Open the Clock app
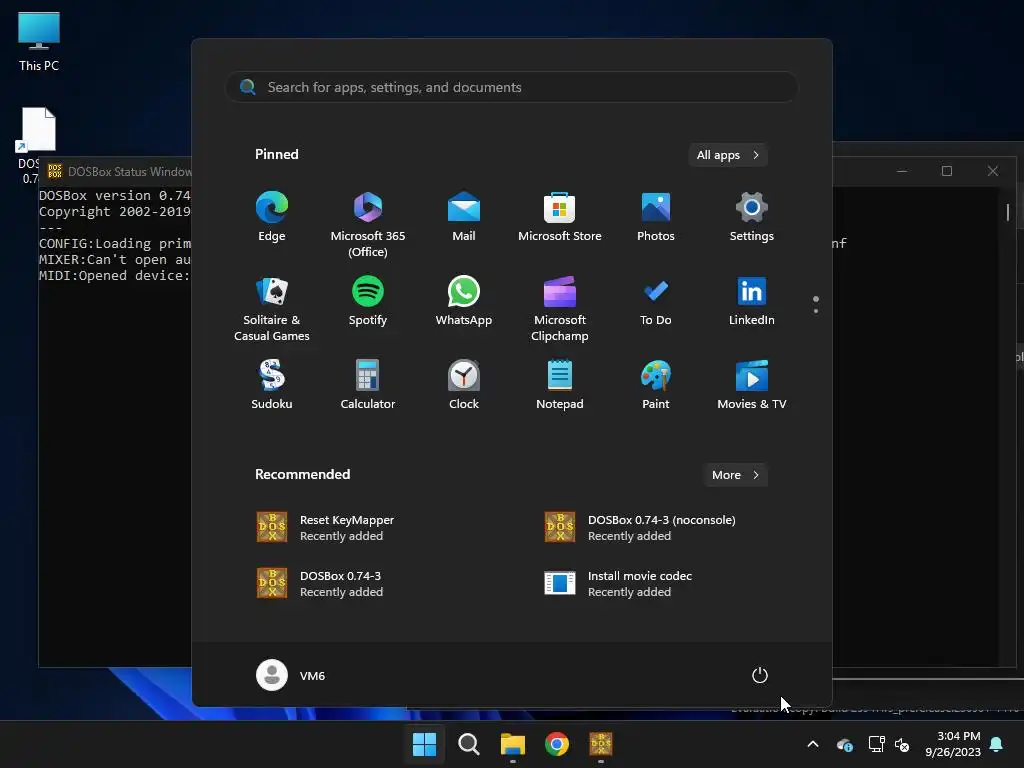This screenshot has width=1024, height=768. (464, 385)
